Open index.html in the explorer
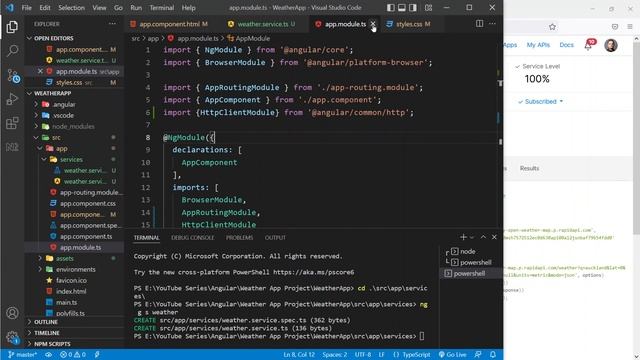This screenshot has width=640, height=360. pos(71,291)
